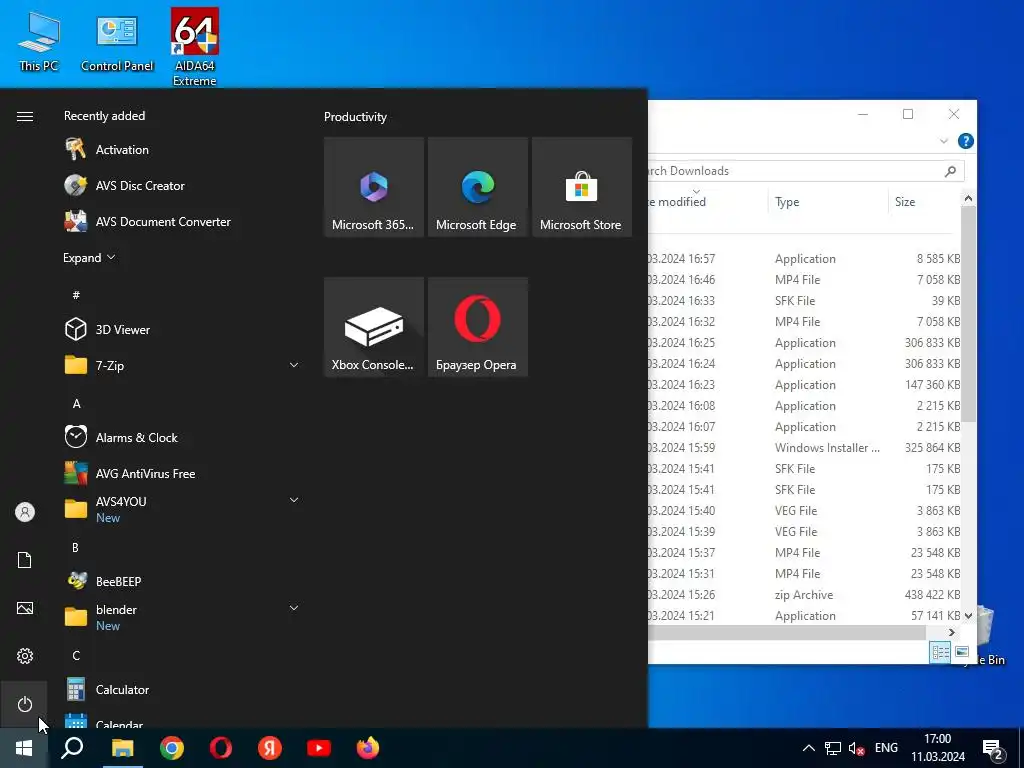
Task: Open Google Chrome from the taskbar
Action: [x=172, y=748]
